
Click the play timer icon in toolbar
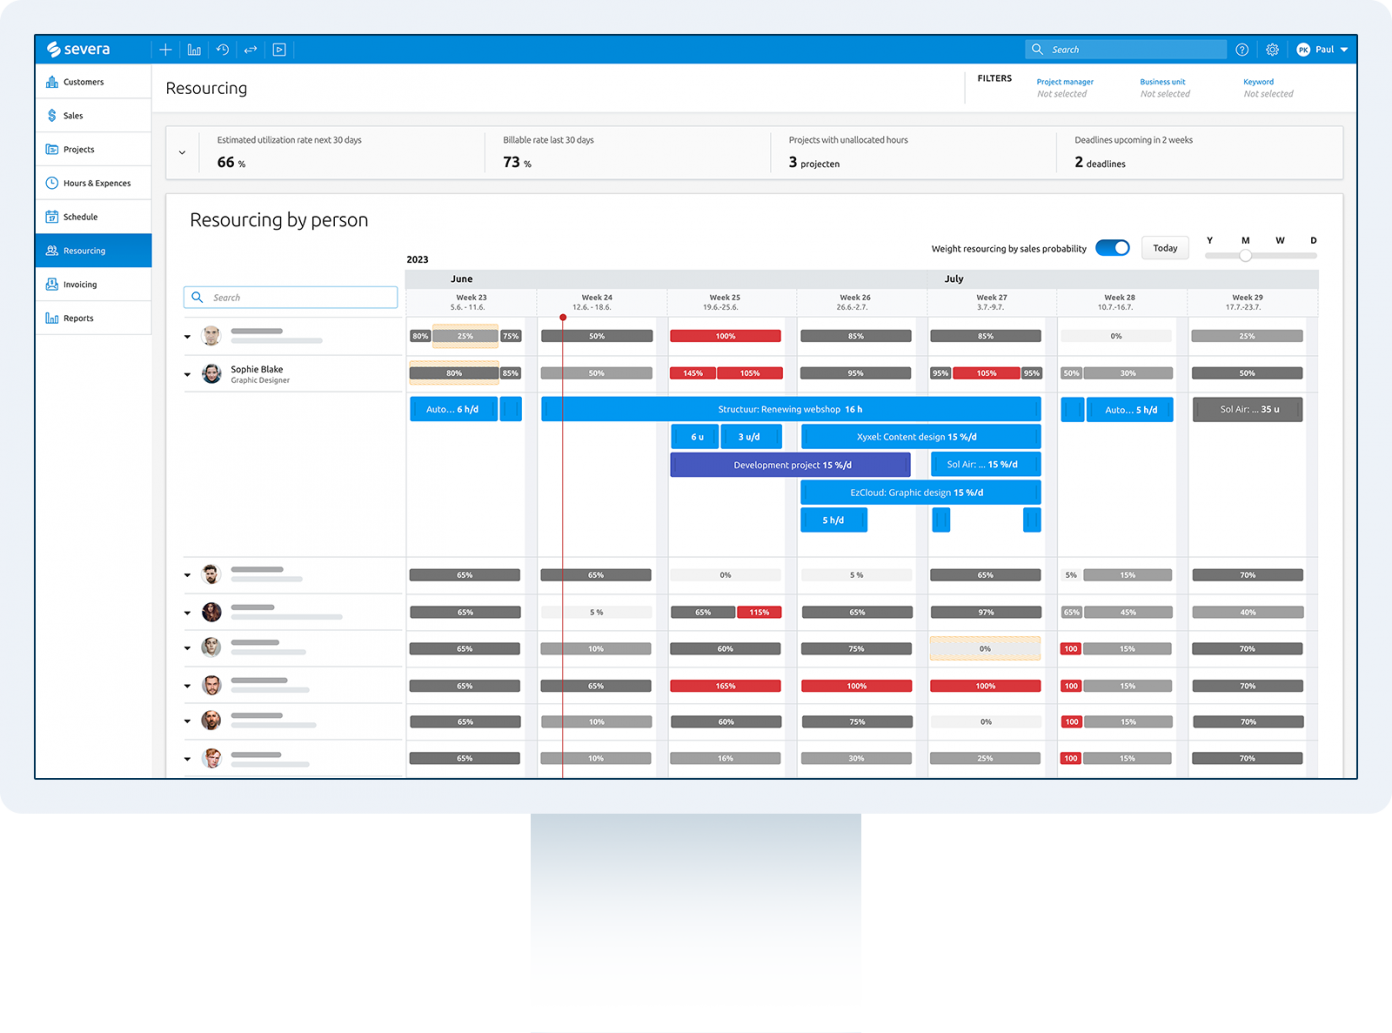tap(279, 49)
